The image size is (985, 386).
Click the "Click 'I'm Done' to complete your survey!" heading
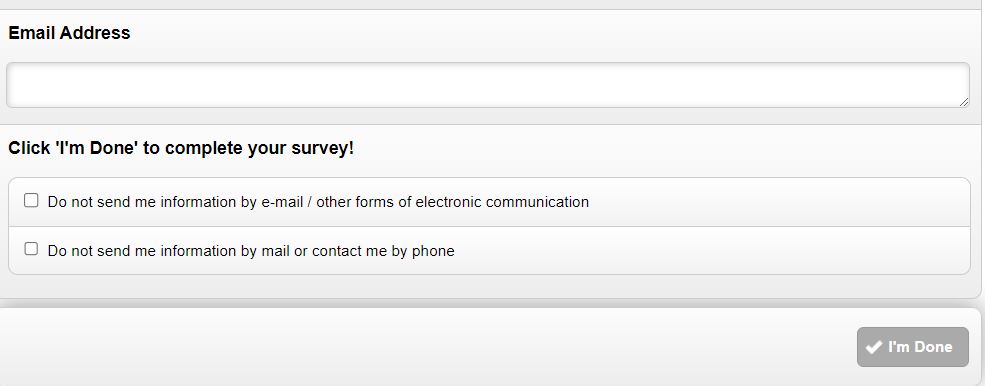pos(181,148)
